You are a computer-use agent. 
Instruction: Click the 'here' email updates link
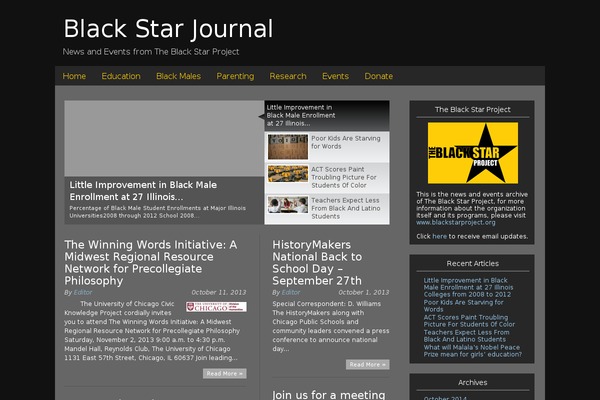[439, 237]
